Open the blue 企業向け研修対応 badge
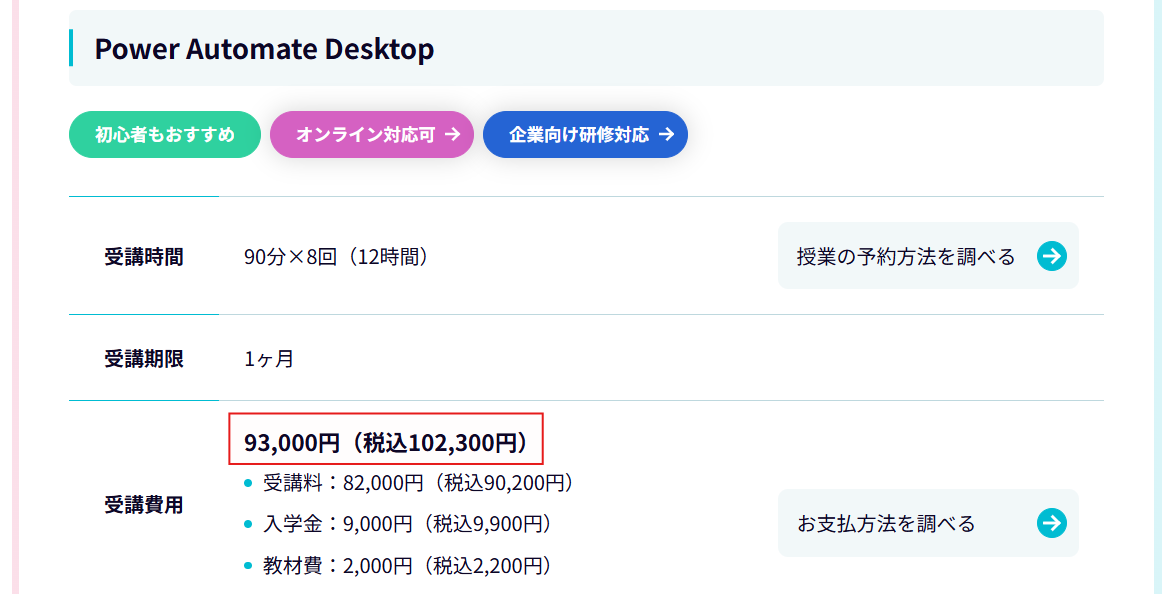Screen dimensions: 1171x594 (586, 134)
